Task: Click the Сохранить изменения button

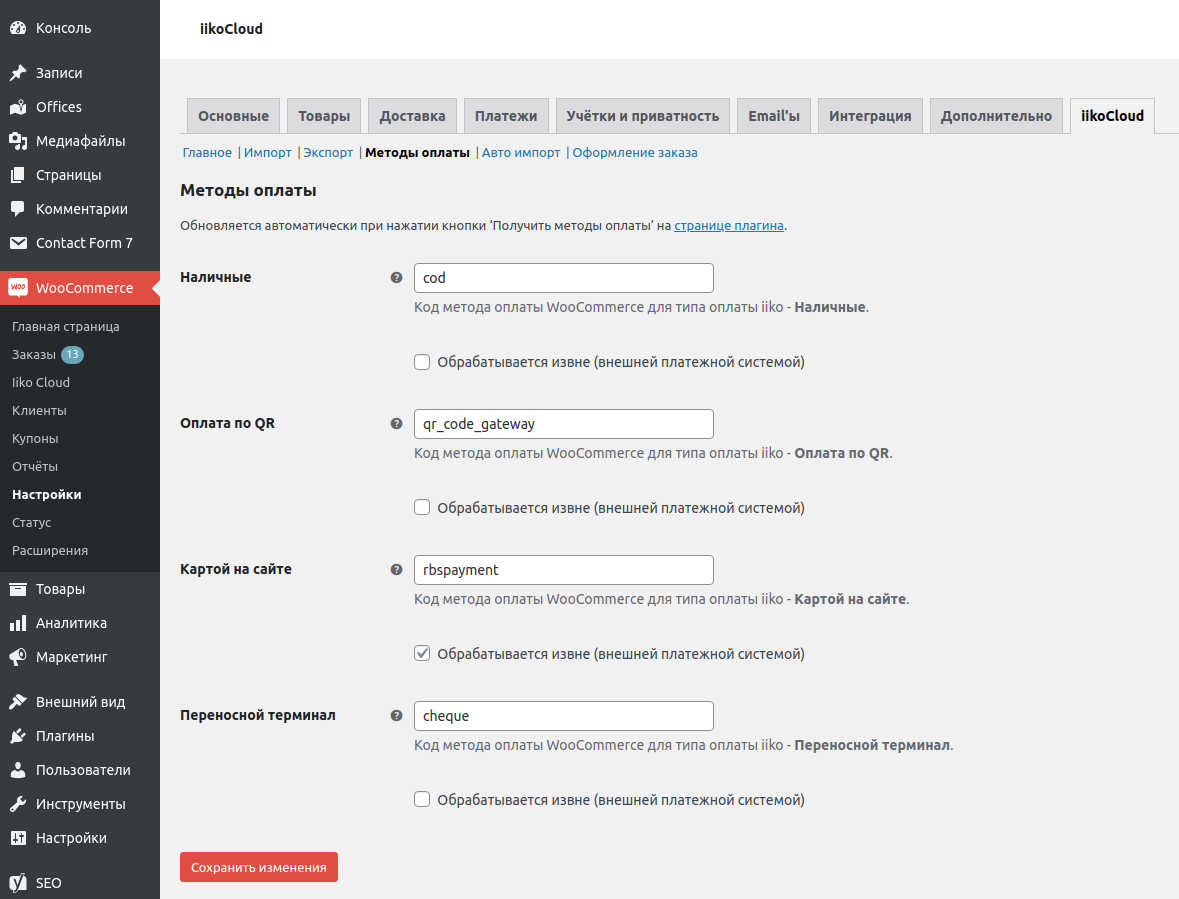Action: tap(258, 866)
